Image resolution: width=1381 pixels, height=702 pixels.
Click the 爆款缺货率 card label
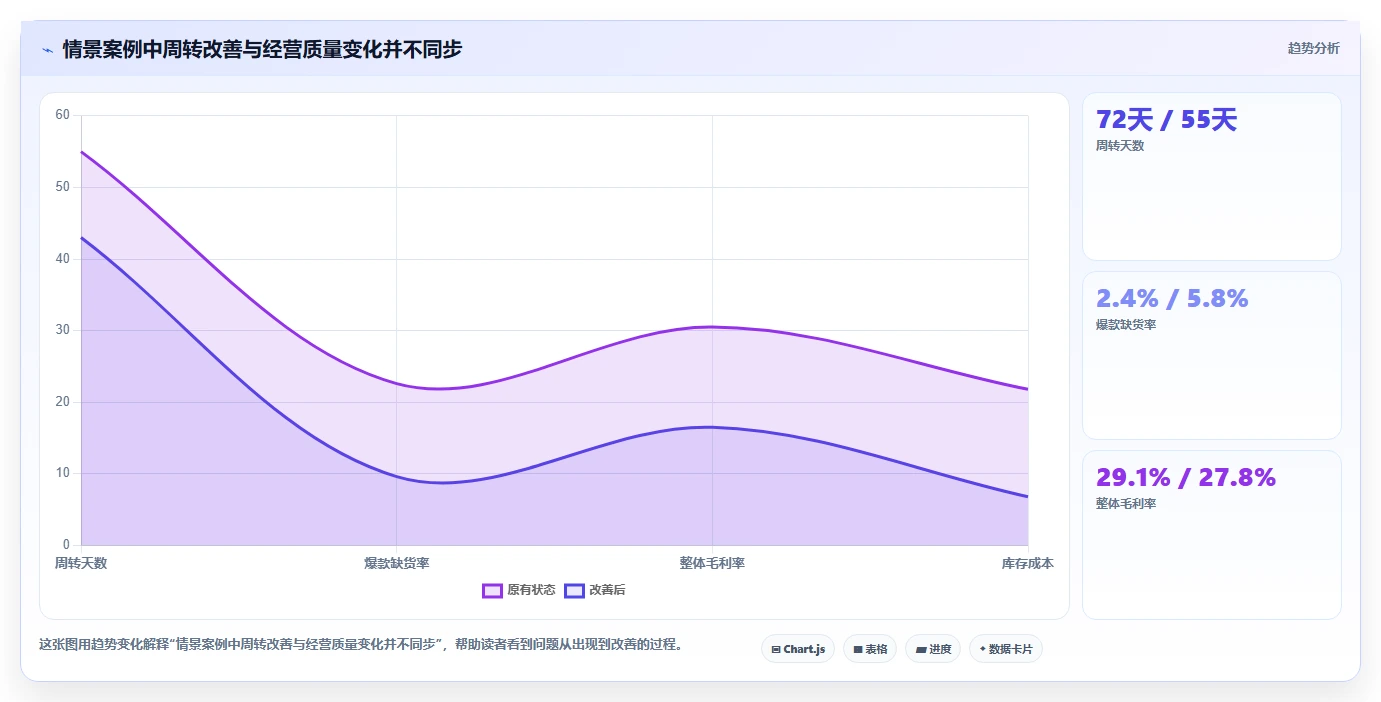1126,325
